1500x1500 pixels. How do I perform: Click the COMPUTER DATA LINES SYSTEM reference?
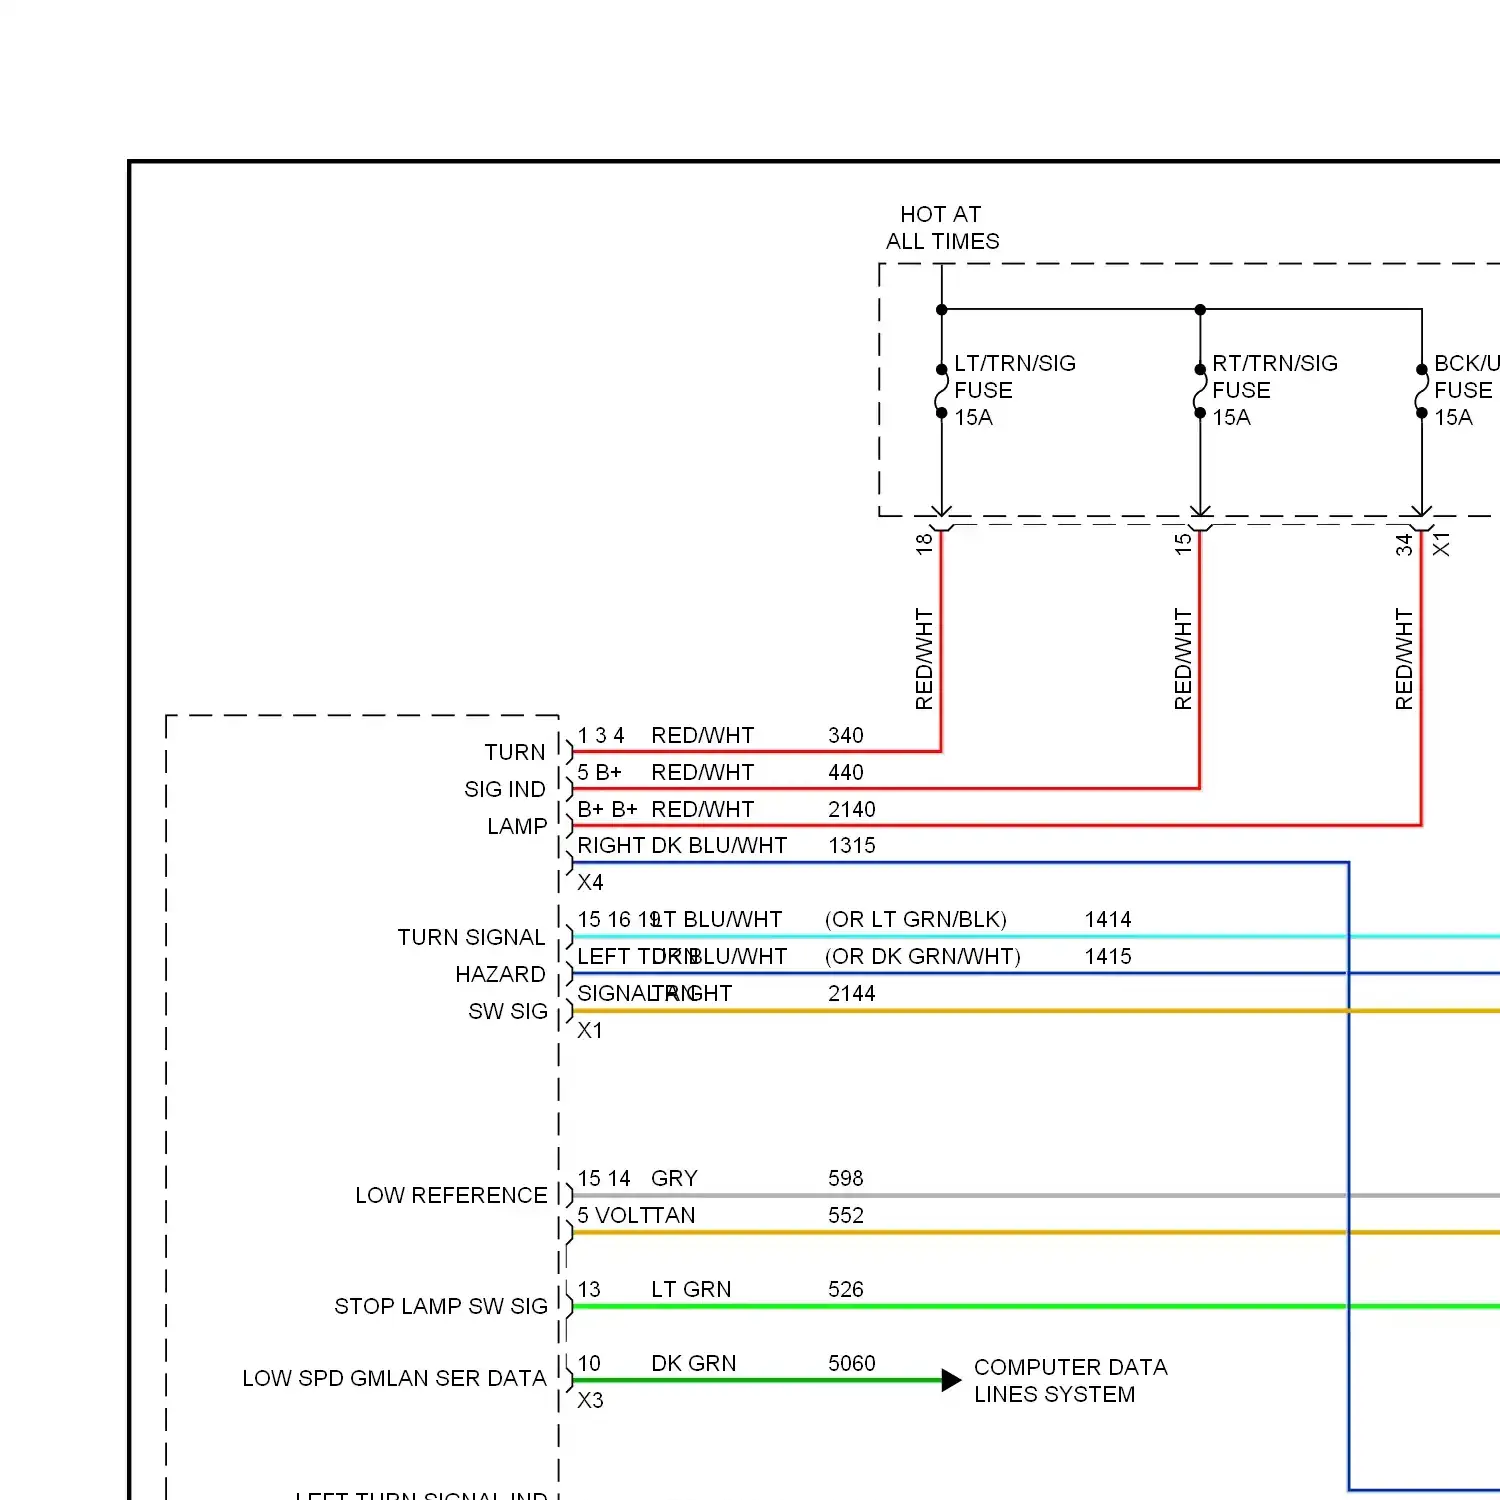pos(1071,1380)
